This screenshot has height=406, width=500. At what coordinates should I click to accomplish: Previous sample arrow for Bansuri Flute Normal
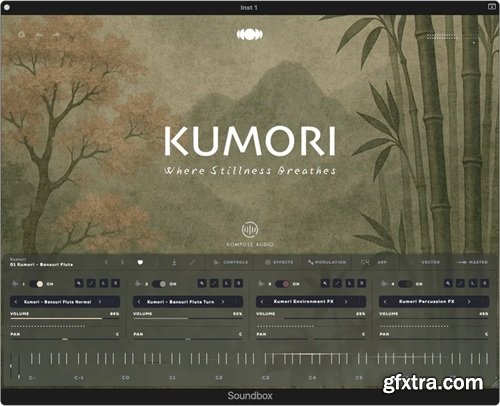coord(16,302)
